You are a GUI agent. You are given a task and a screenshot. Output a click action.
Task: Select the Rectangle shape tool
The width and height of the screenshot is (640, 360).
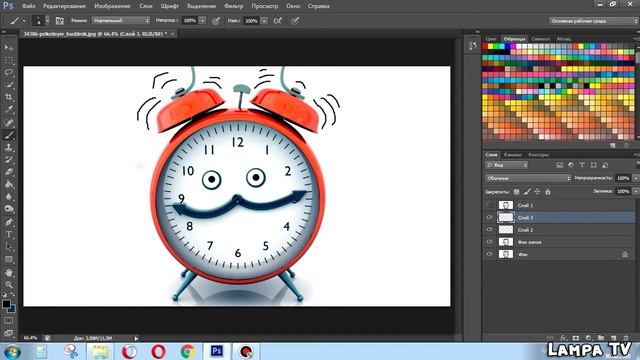click(x=9, y=259)
